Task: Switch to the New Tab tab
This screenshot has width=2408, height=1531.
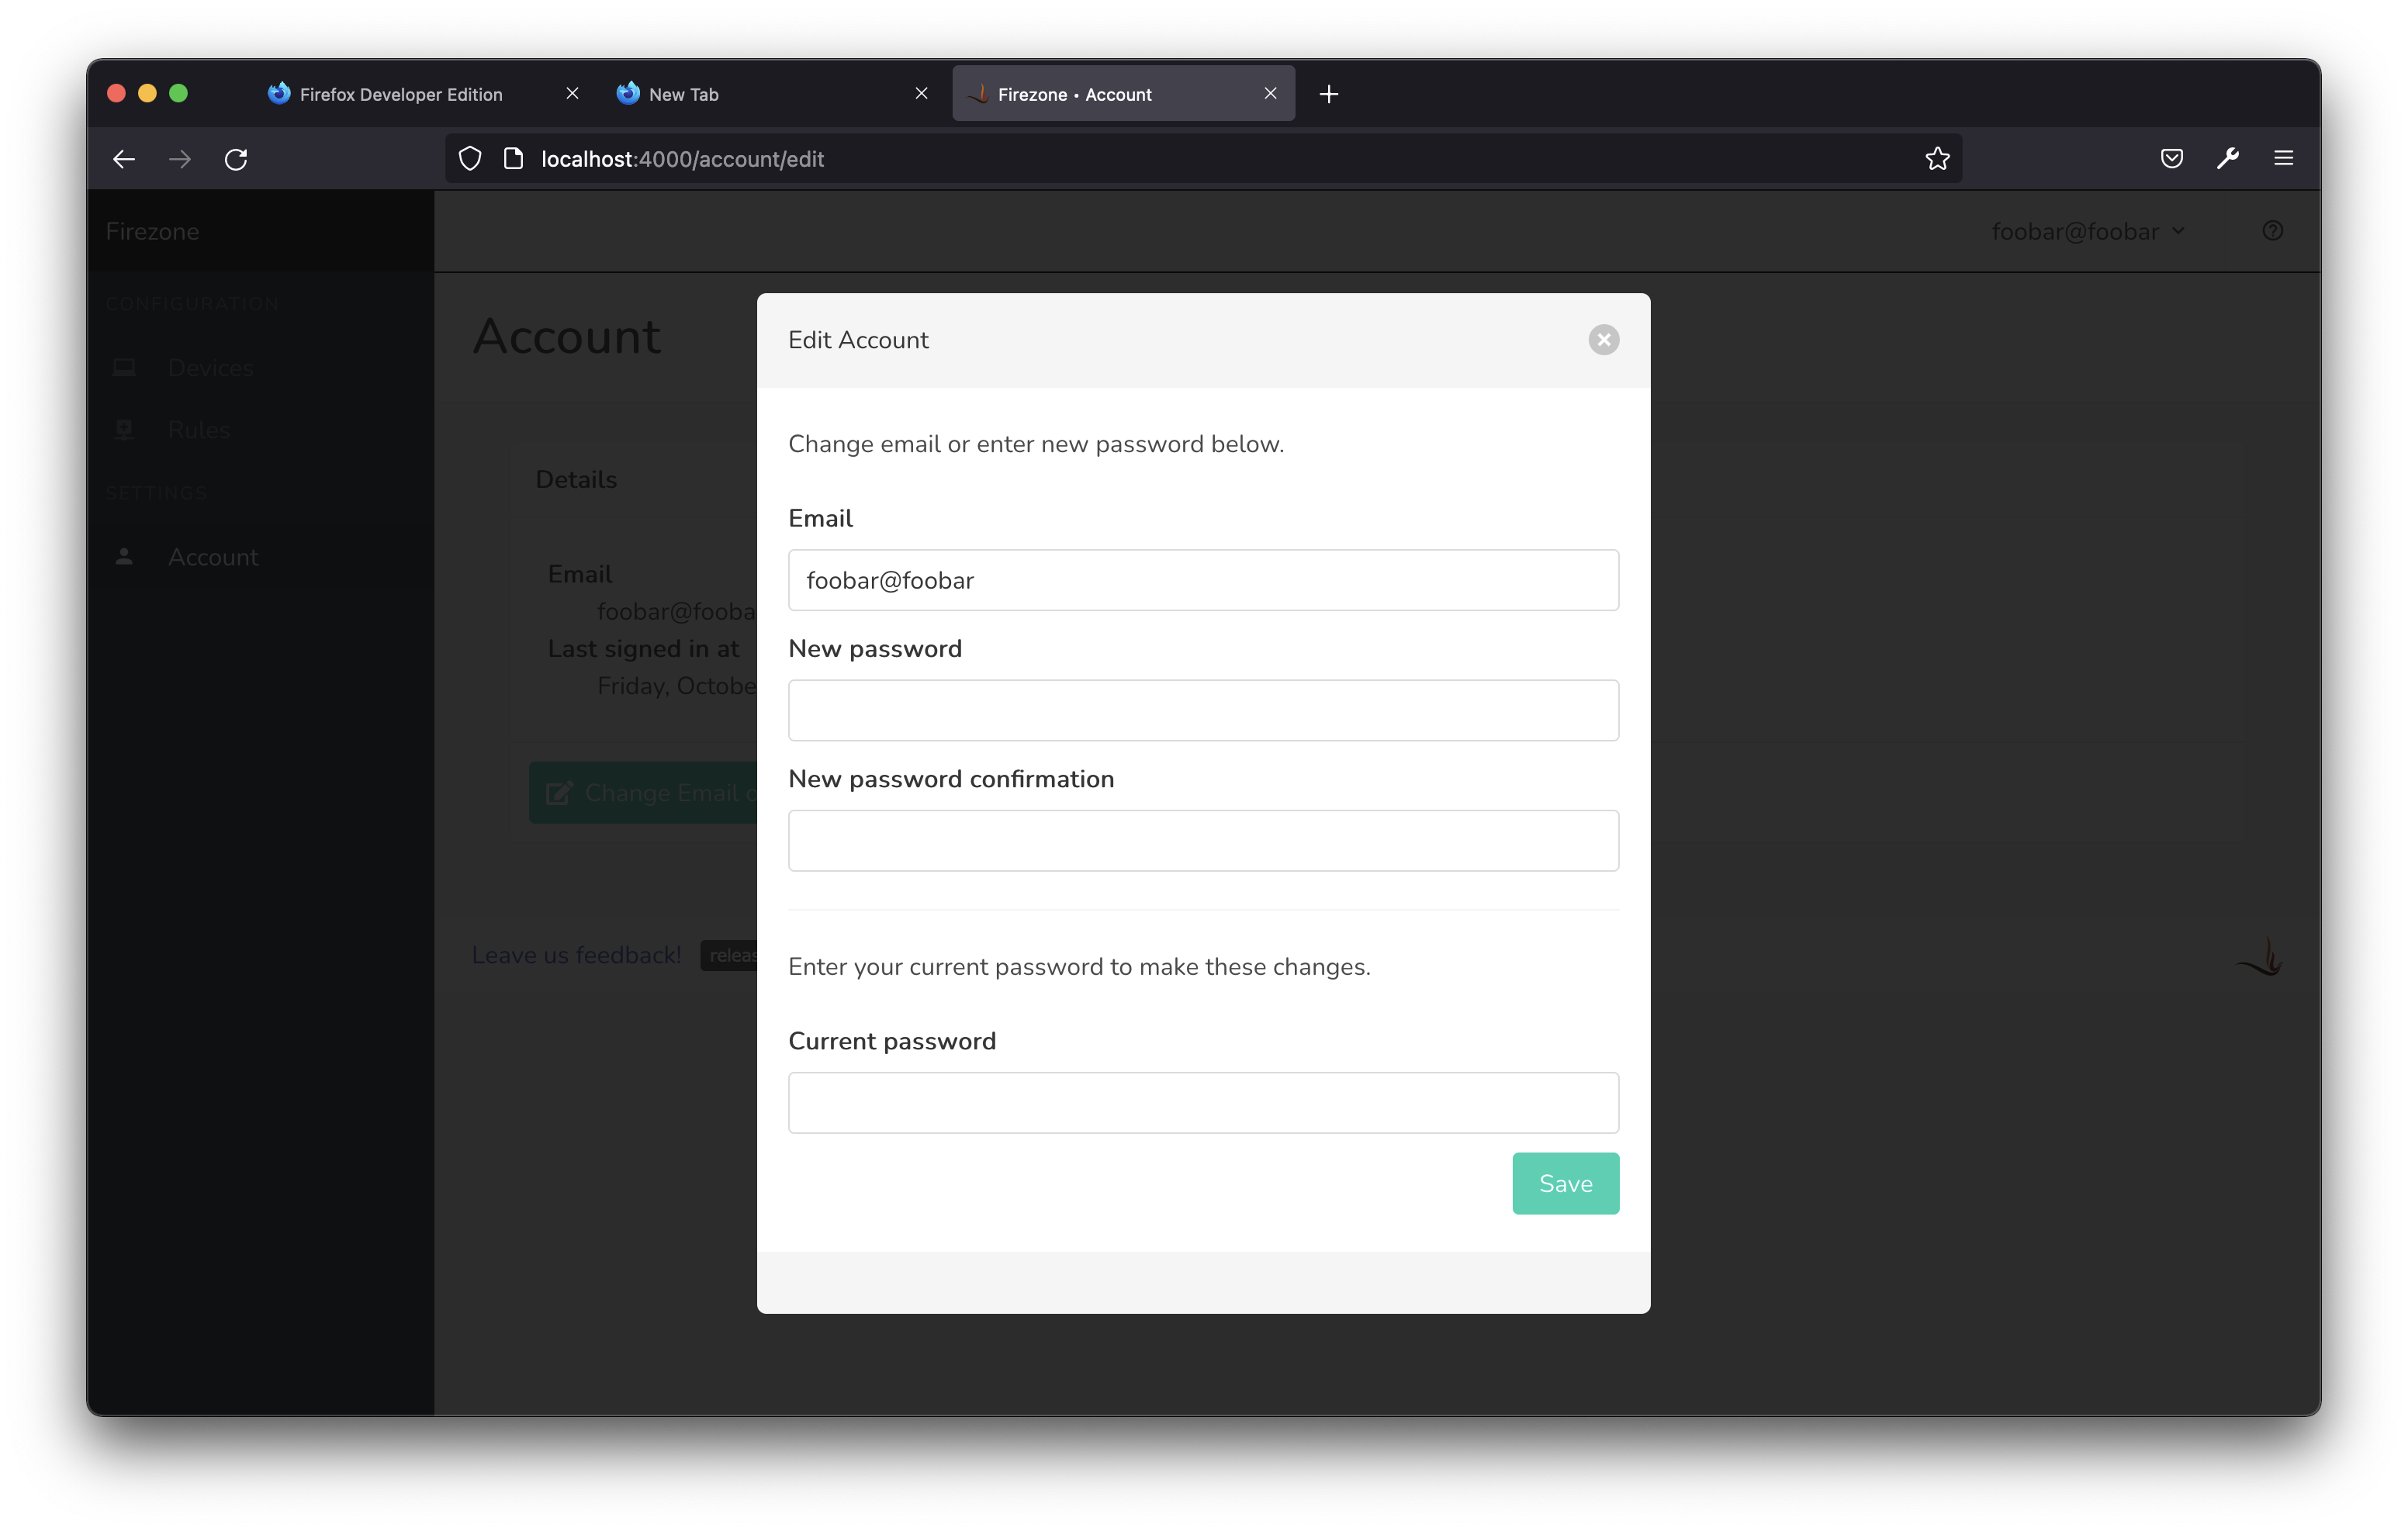Action: 683,93
